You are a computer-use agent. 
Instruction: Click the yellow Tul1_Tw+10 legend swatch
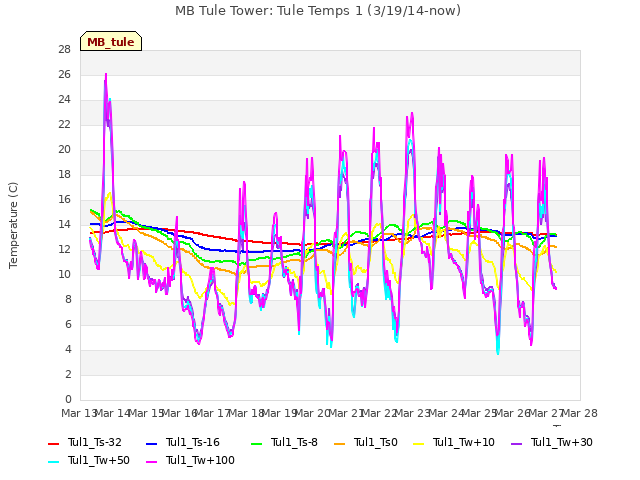pos(419,443)
